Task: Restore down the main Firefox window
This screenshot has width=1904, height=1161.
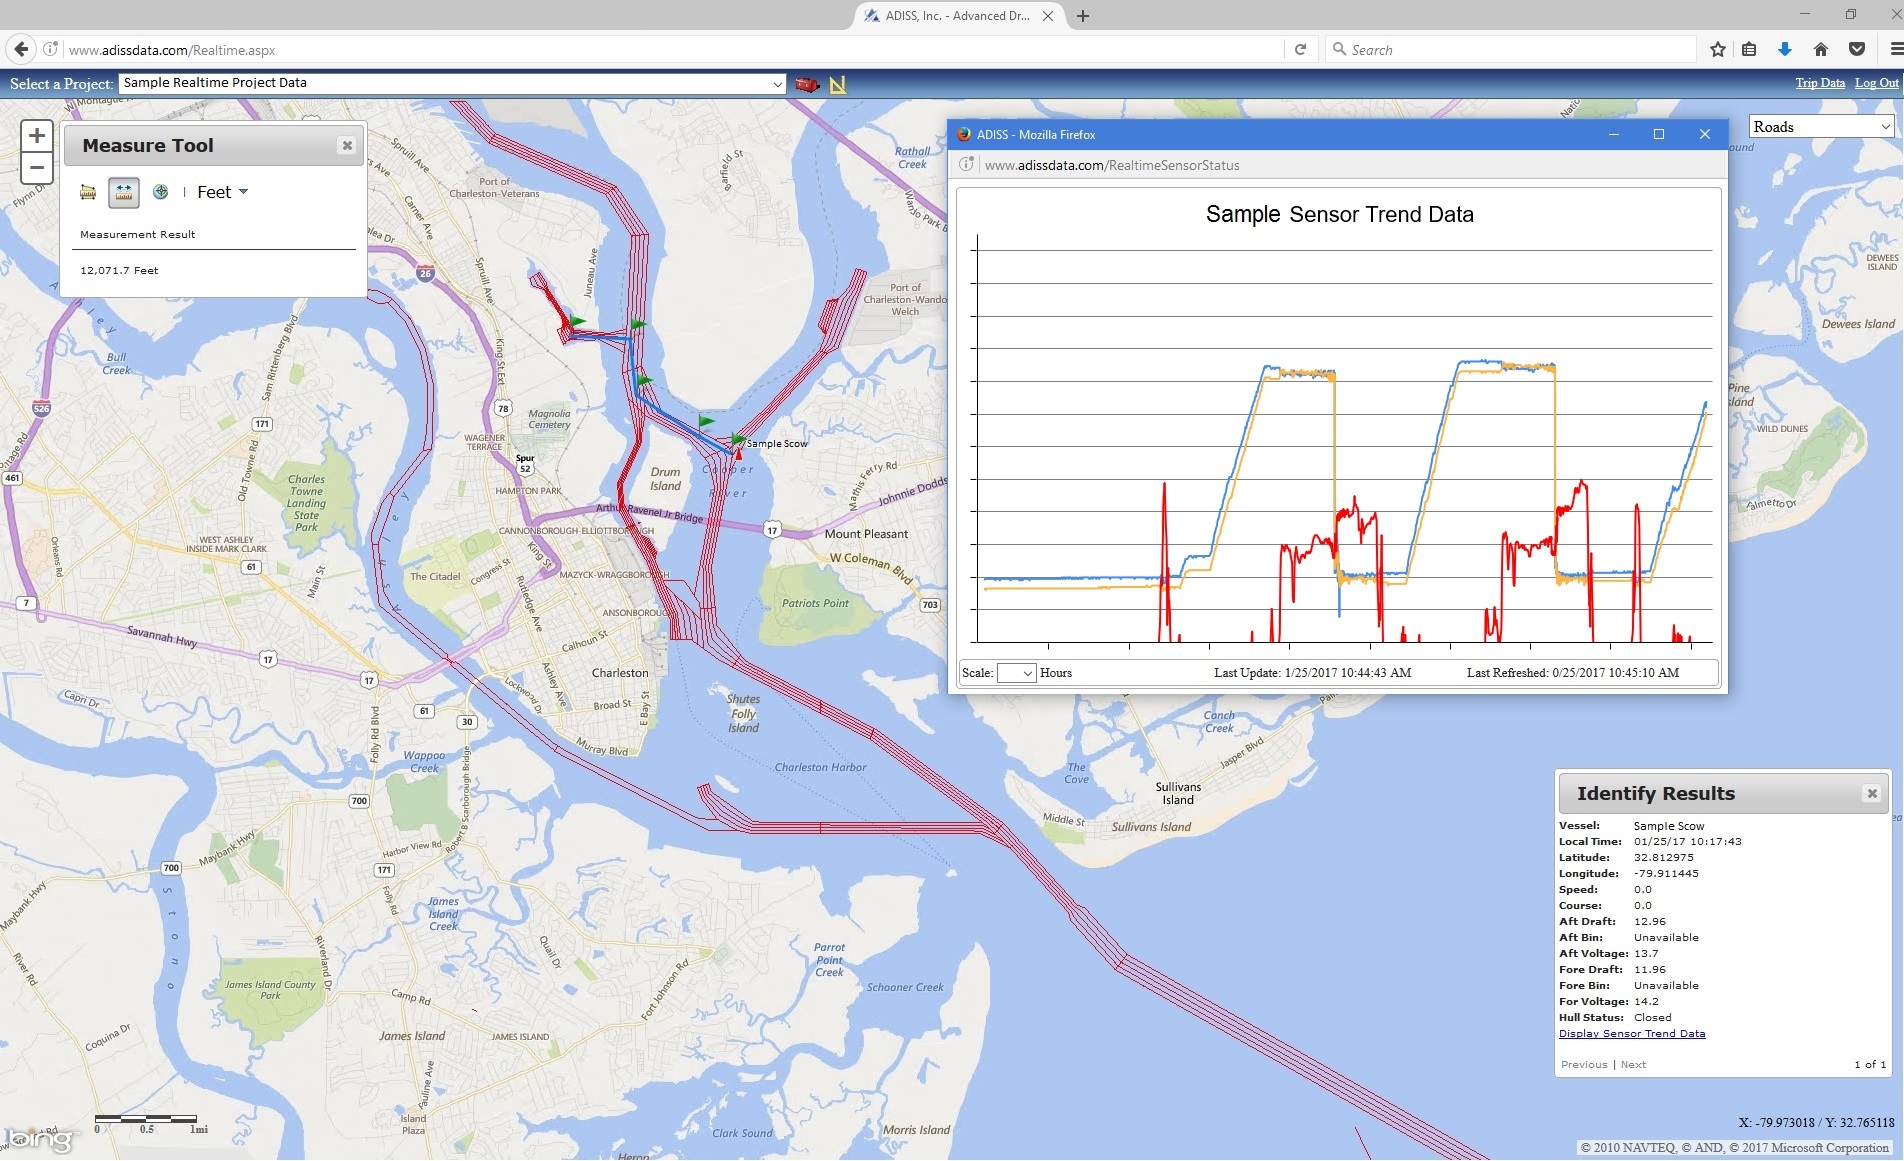Action: (x=1851, y=14)
